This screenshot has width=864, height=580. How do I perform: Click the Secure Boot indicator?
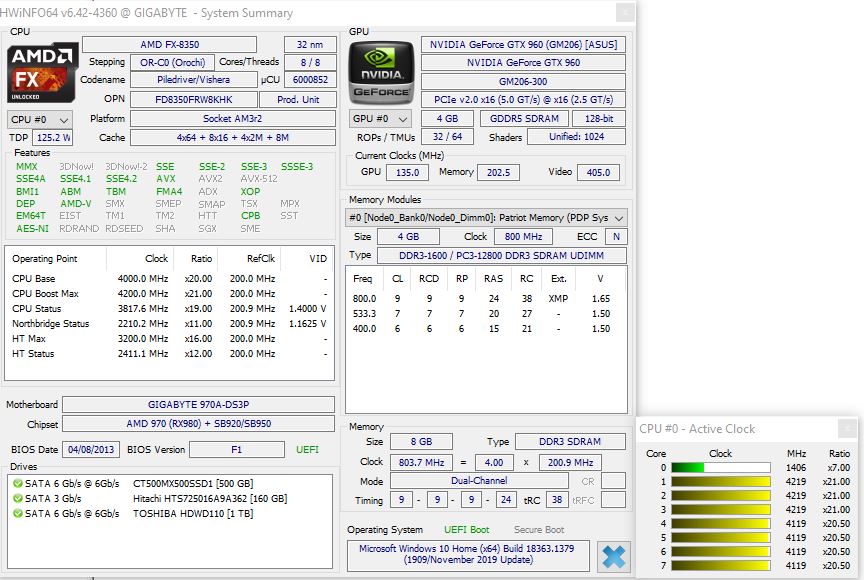[539, 529]
